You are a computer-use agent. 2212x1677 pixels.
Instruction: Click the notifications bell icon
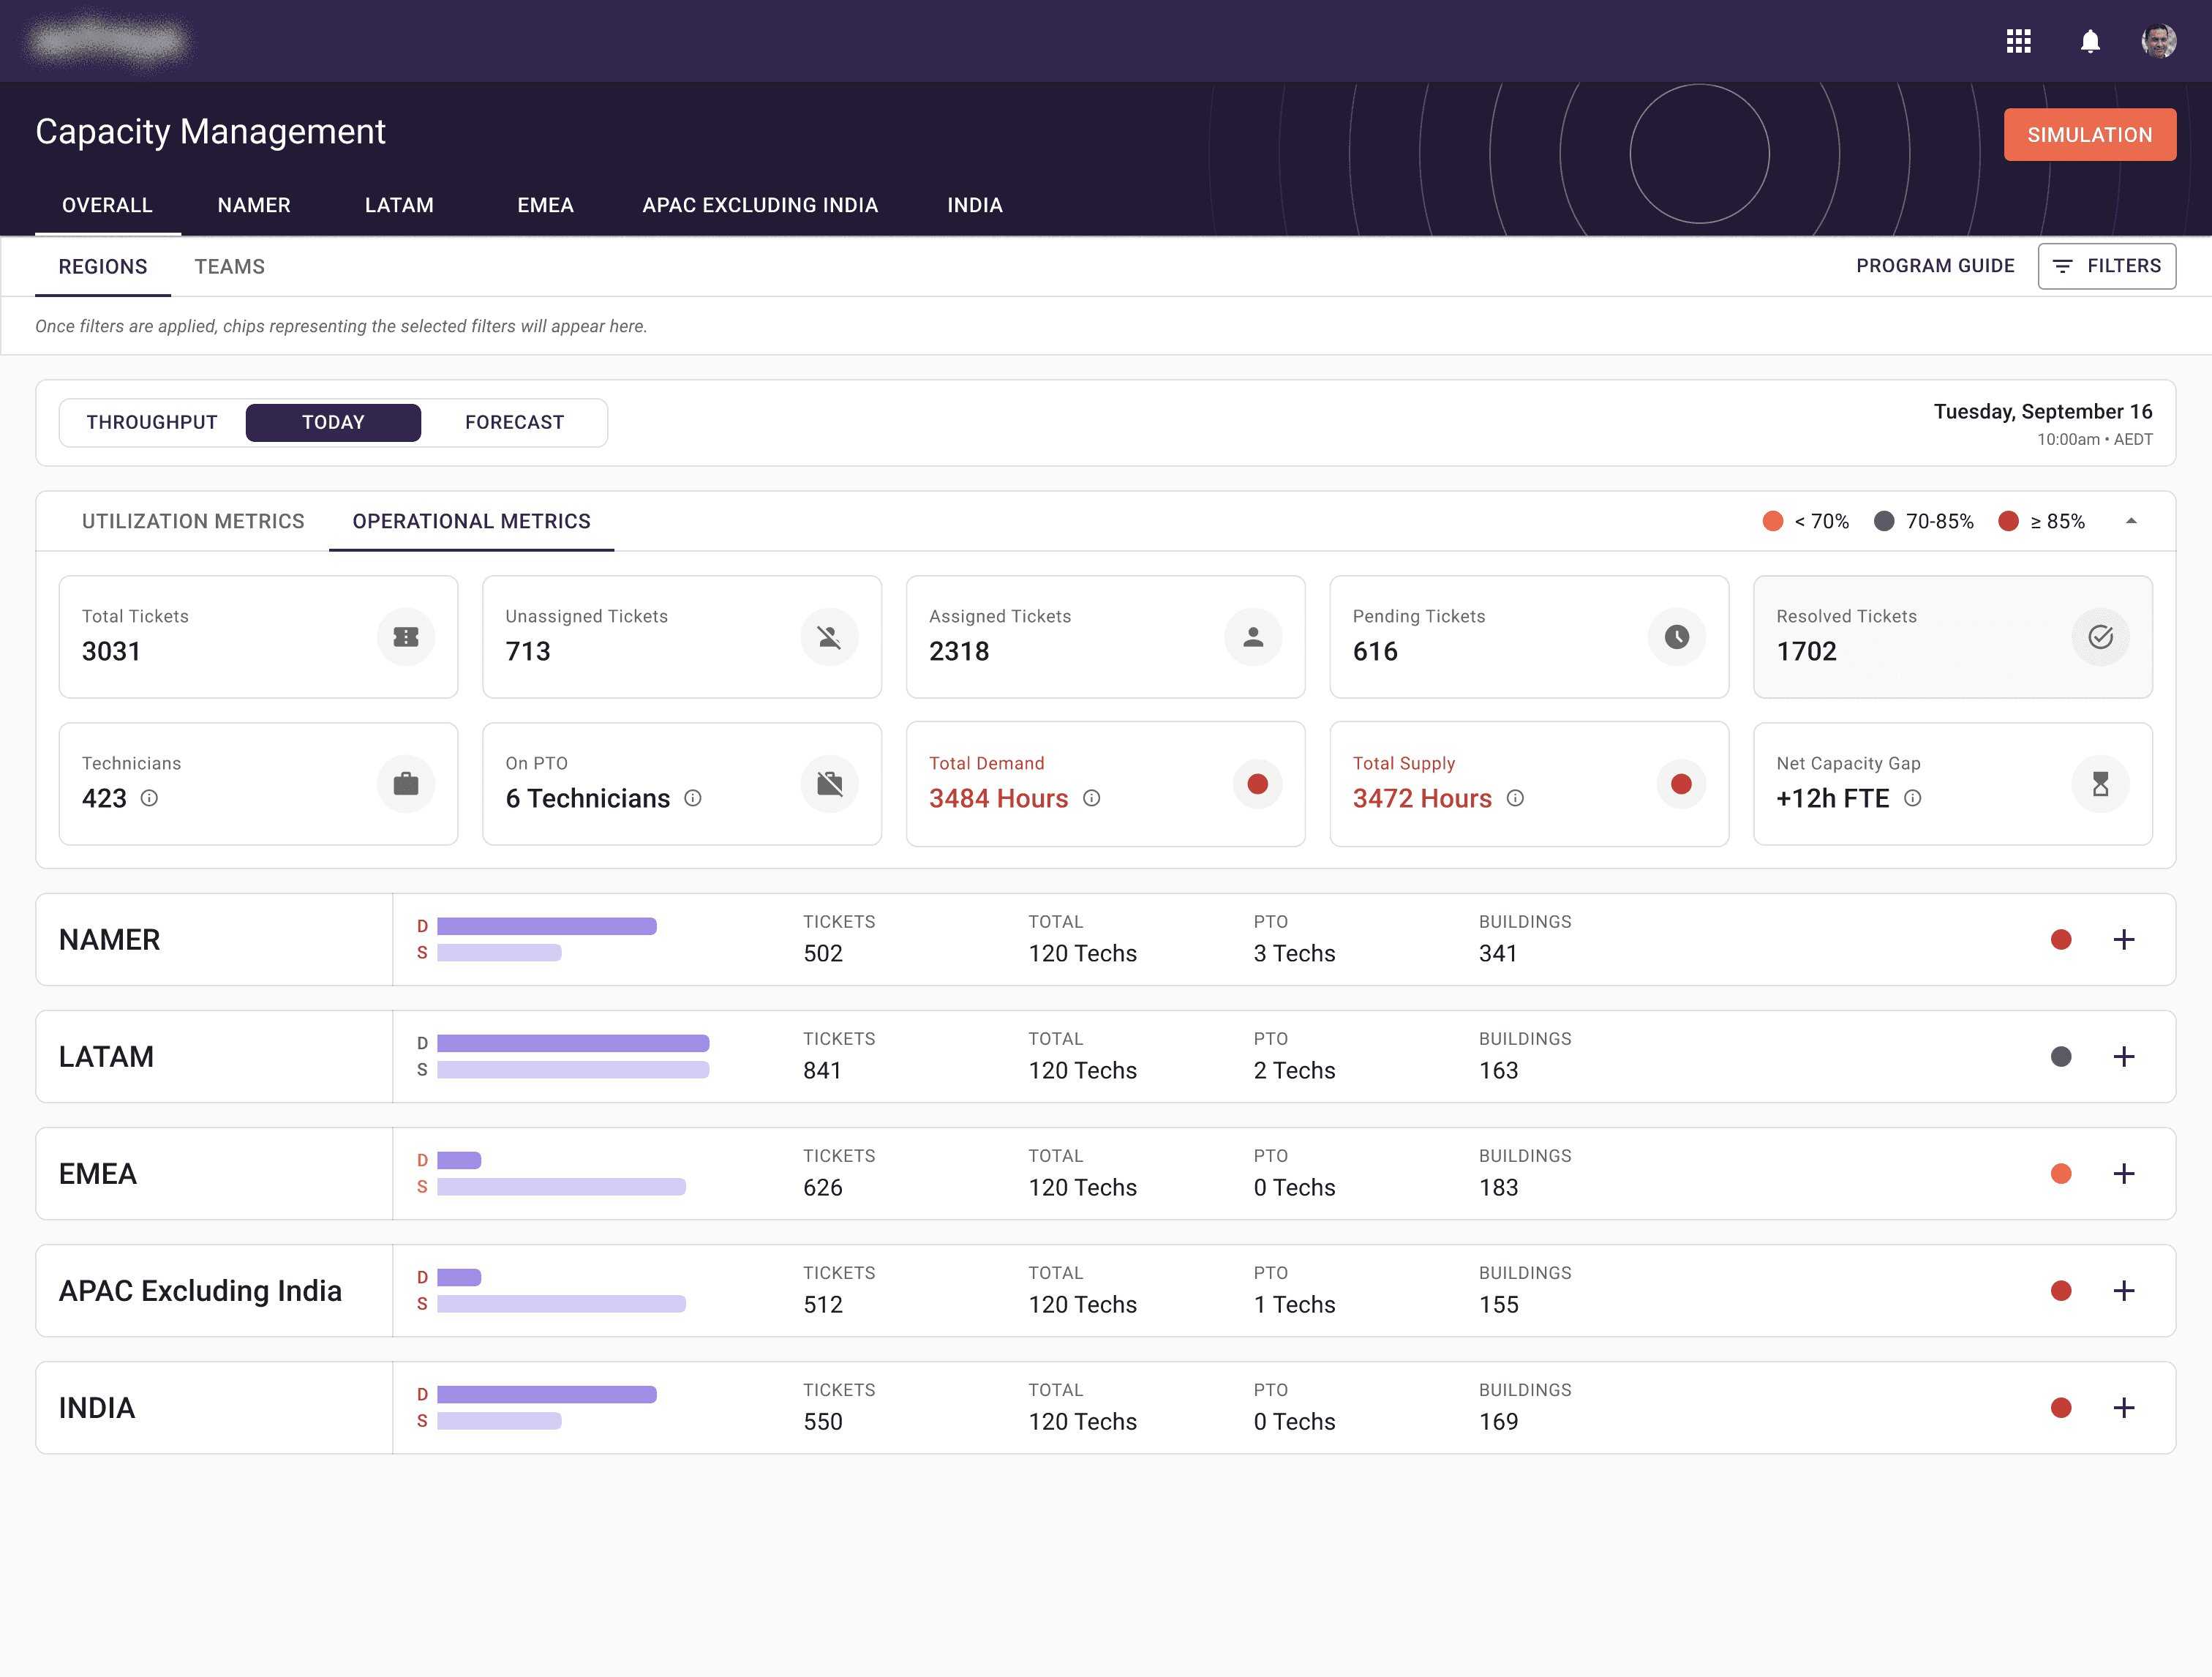pos(2090,41)
